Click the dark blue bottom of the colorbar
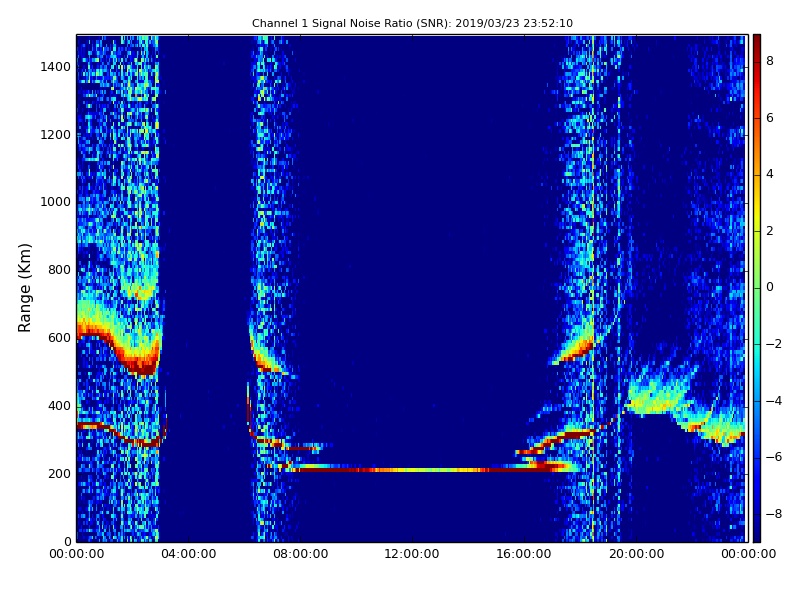The width and height of the screenshot is (800, 600). 757,533
